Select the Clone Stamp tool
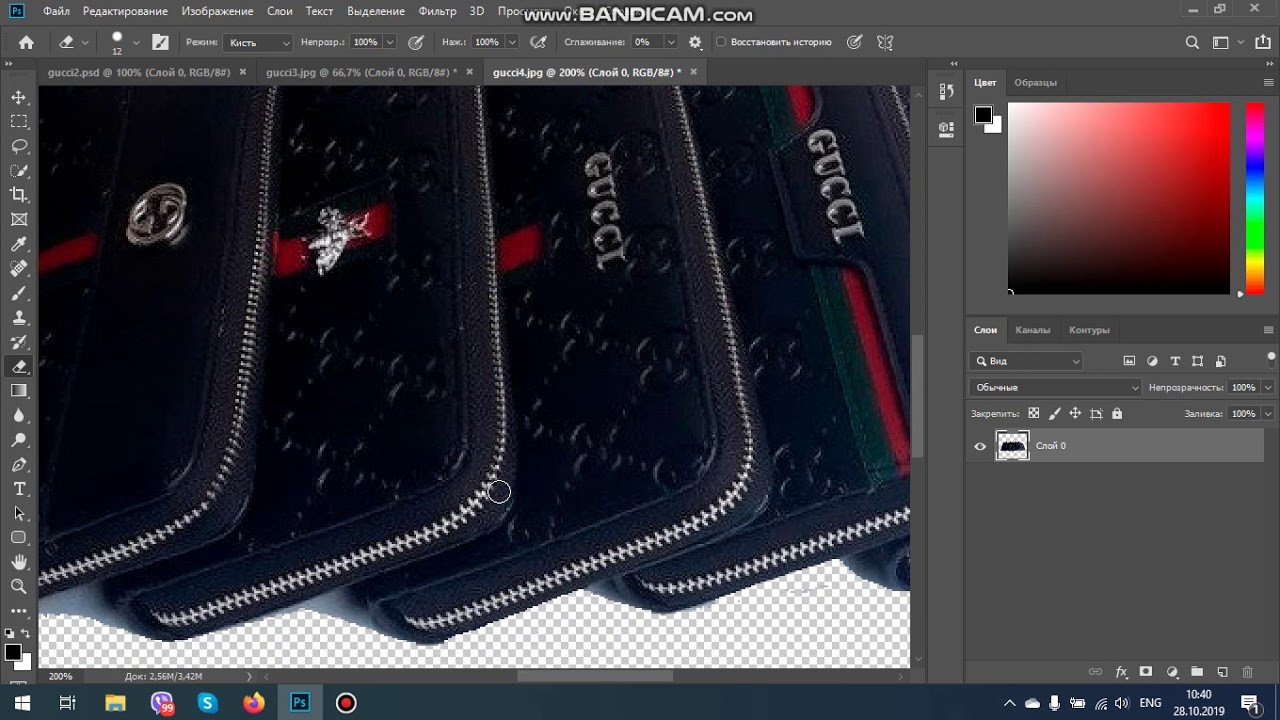The image size is (1280, 720). click(x=19, y=317)
